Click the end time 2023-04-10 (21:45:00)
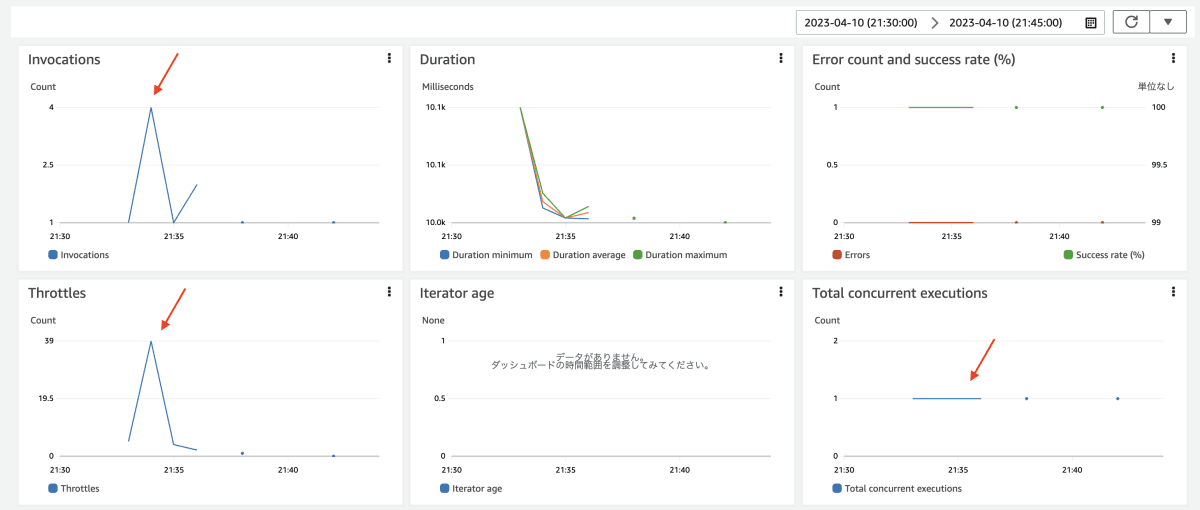This screenshot has width=1200, height=510. point(1005,22)
